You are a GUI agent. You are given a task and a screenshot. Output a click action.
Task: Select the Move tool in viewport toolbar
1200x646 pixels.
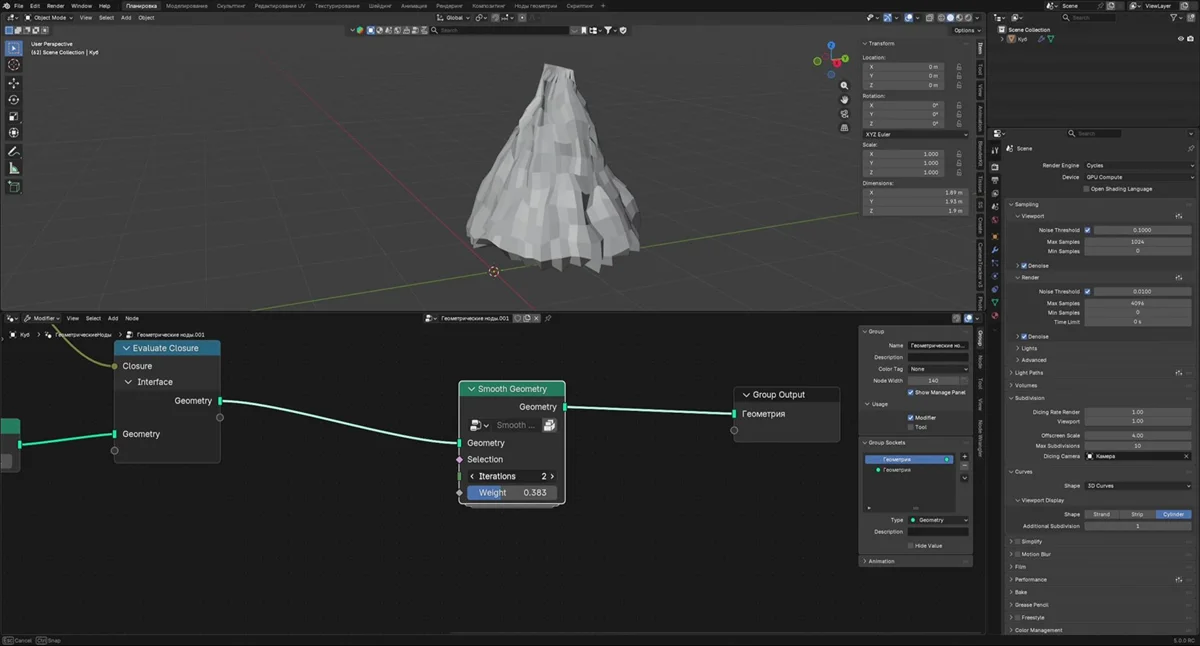14,82
